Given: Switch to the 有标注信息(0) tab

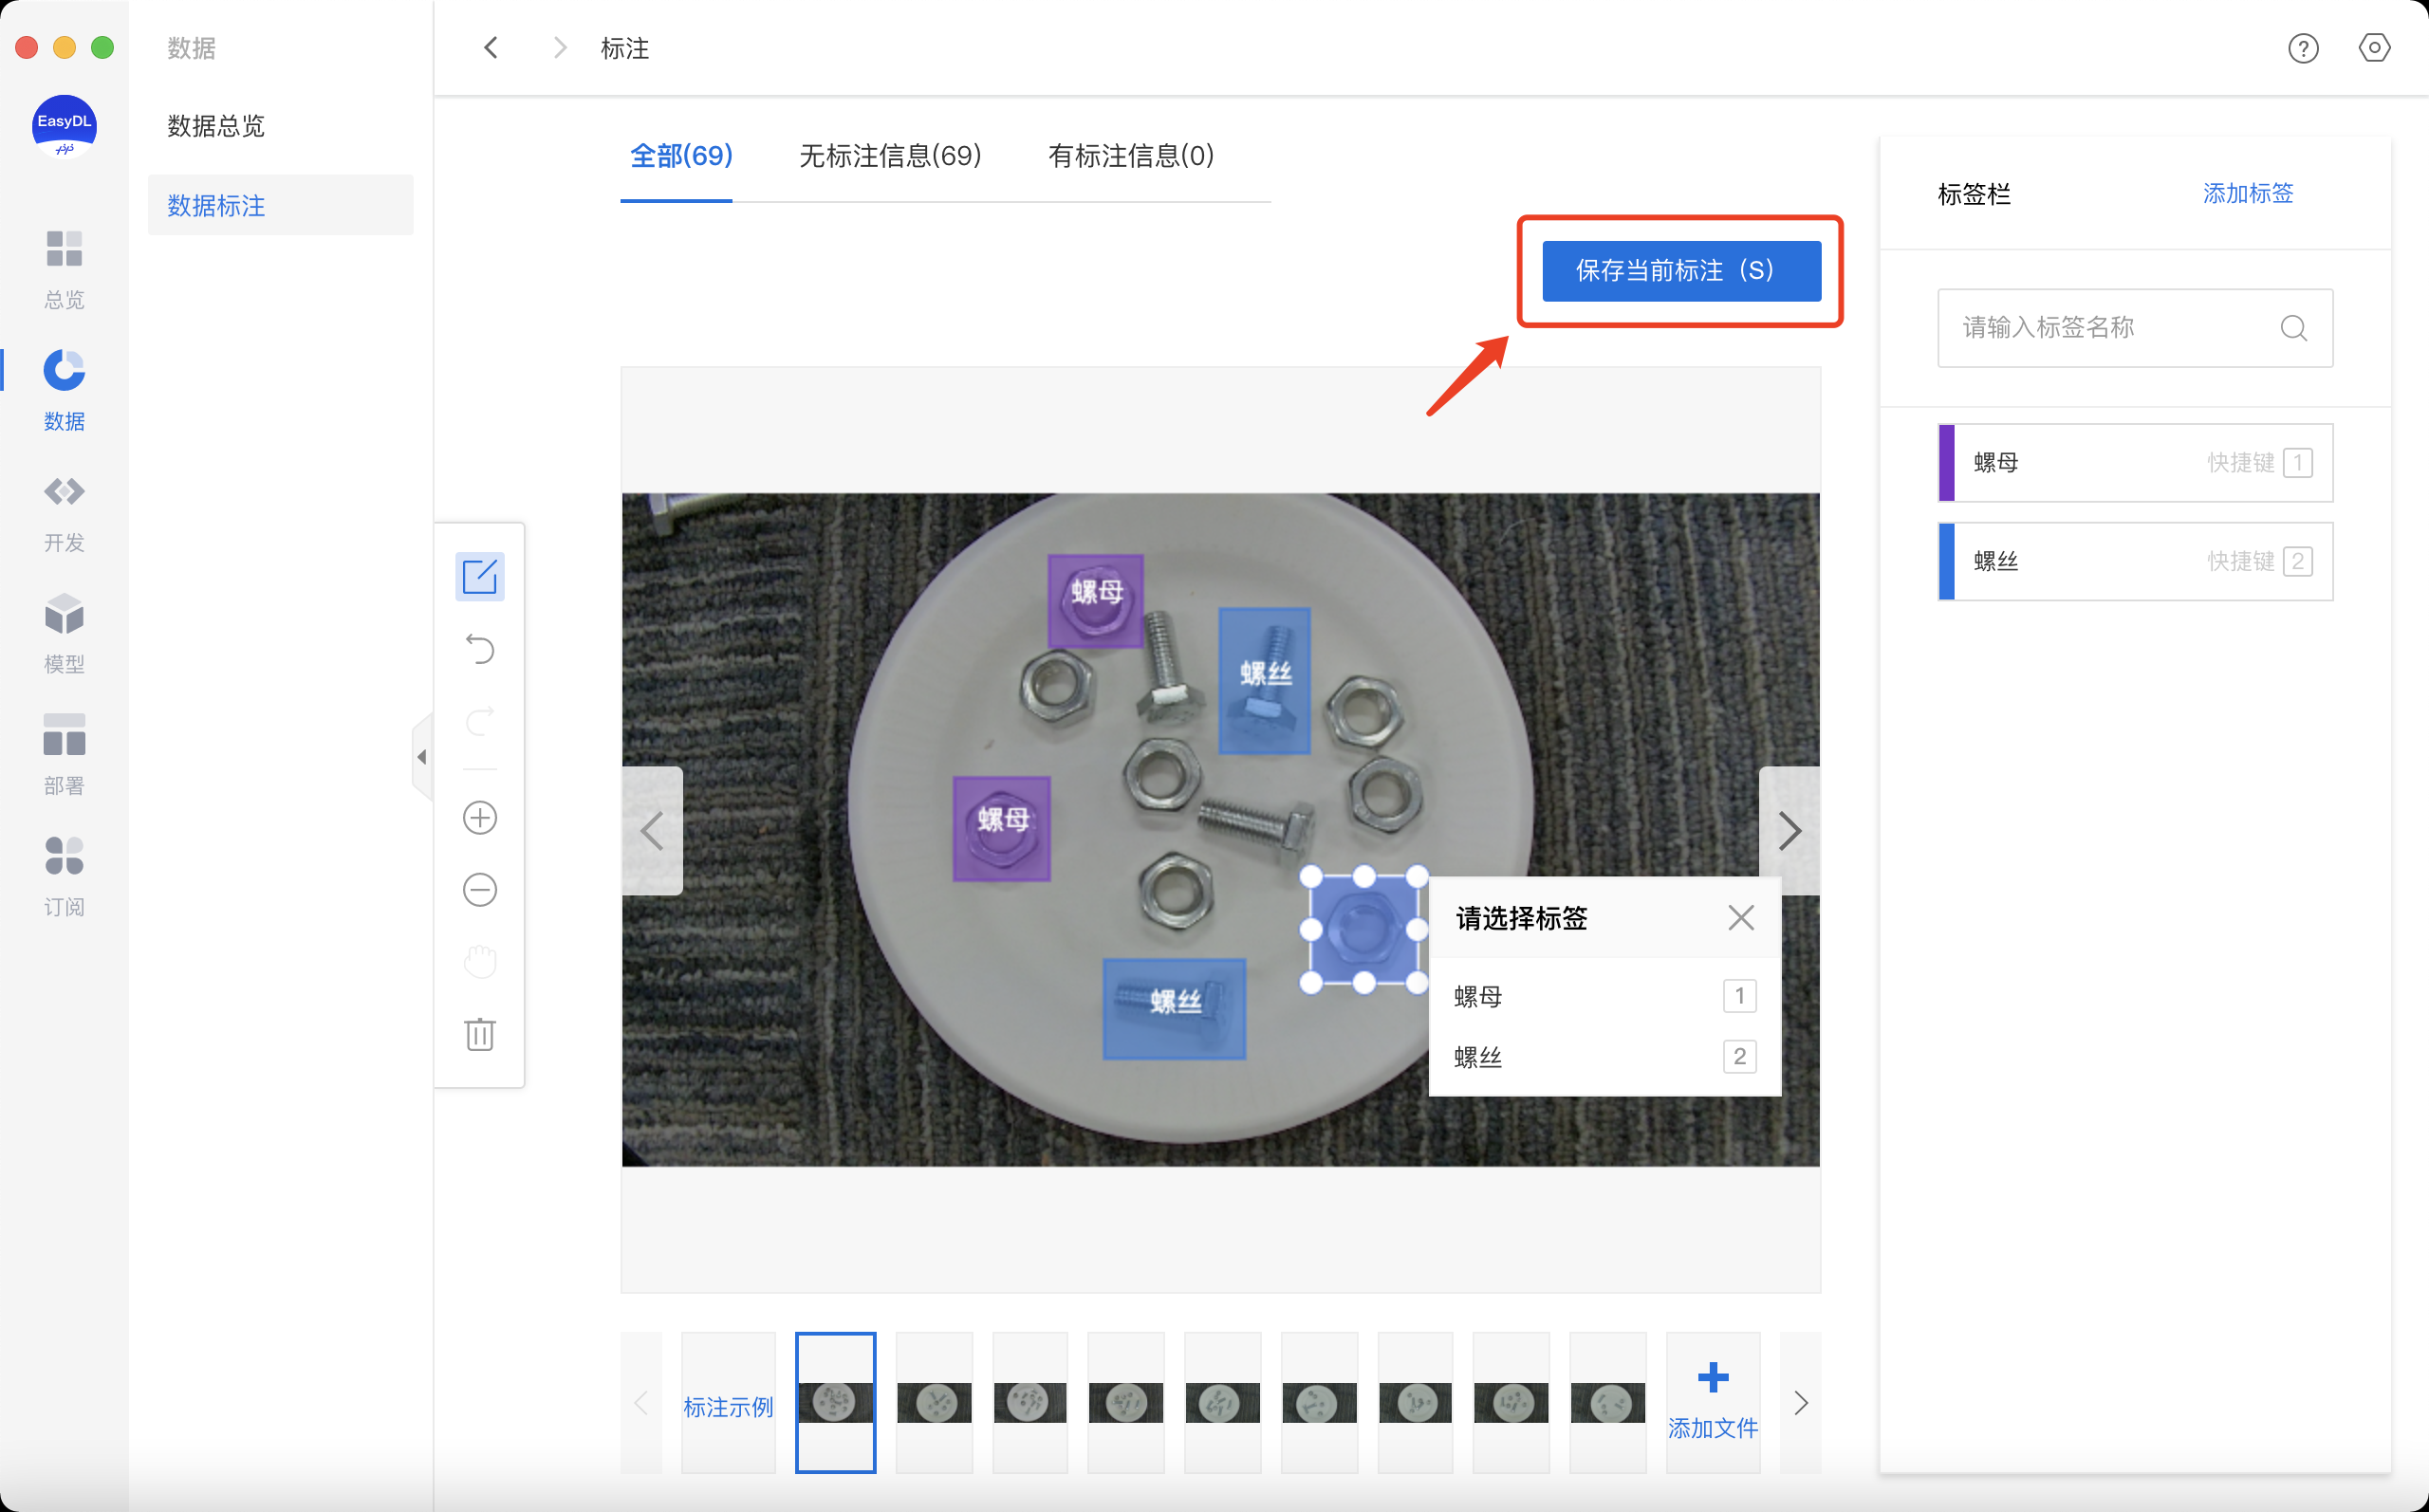Looking at the screenshot, I should pyautogui.click(x=1131, y=156).
